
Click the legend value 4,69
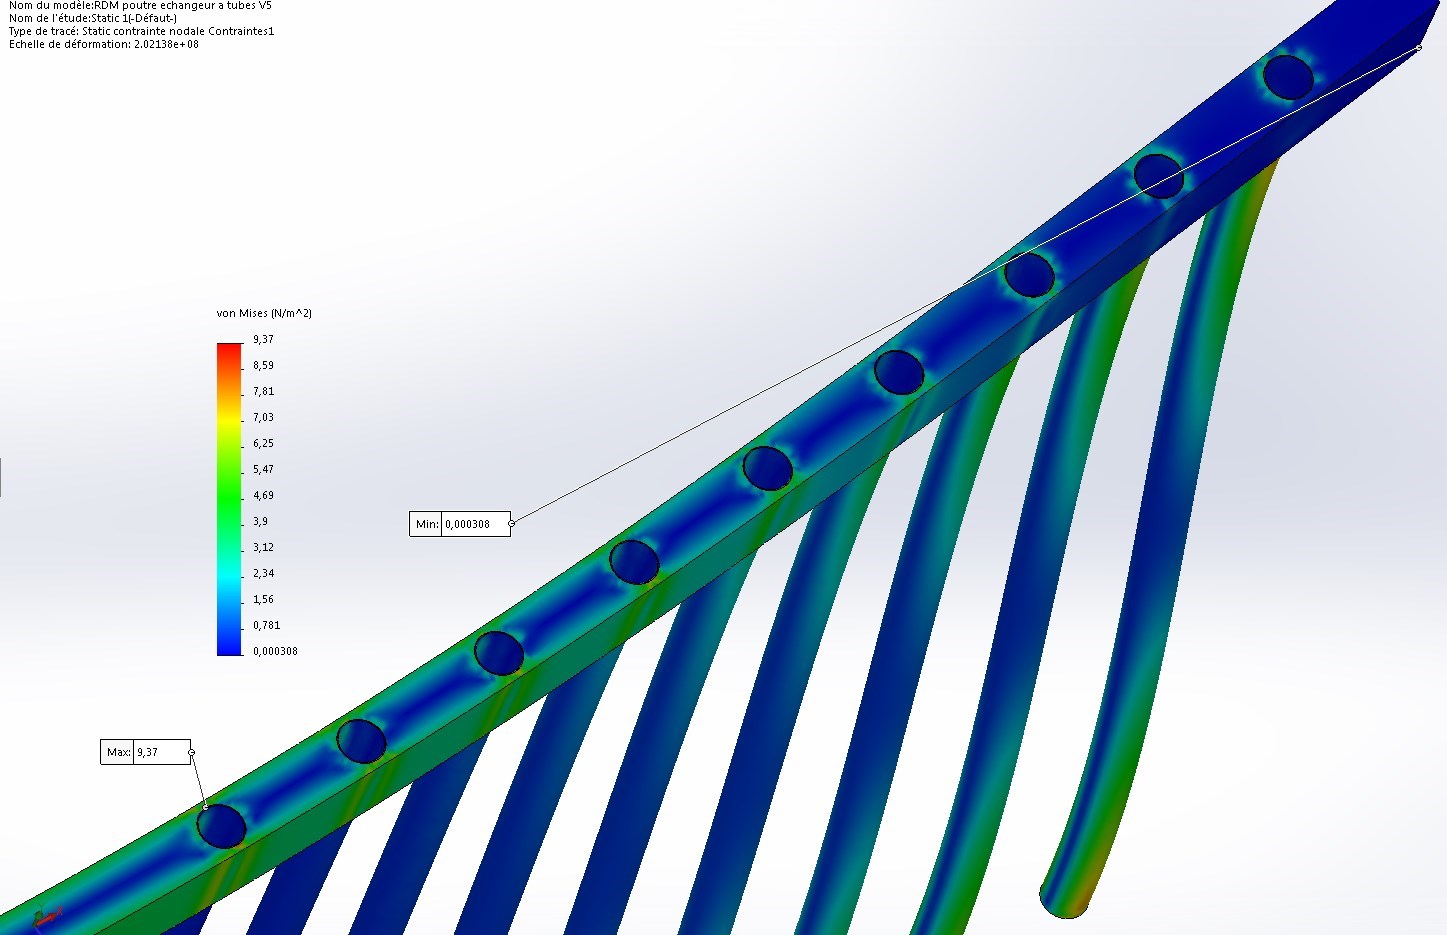[263, 495]
